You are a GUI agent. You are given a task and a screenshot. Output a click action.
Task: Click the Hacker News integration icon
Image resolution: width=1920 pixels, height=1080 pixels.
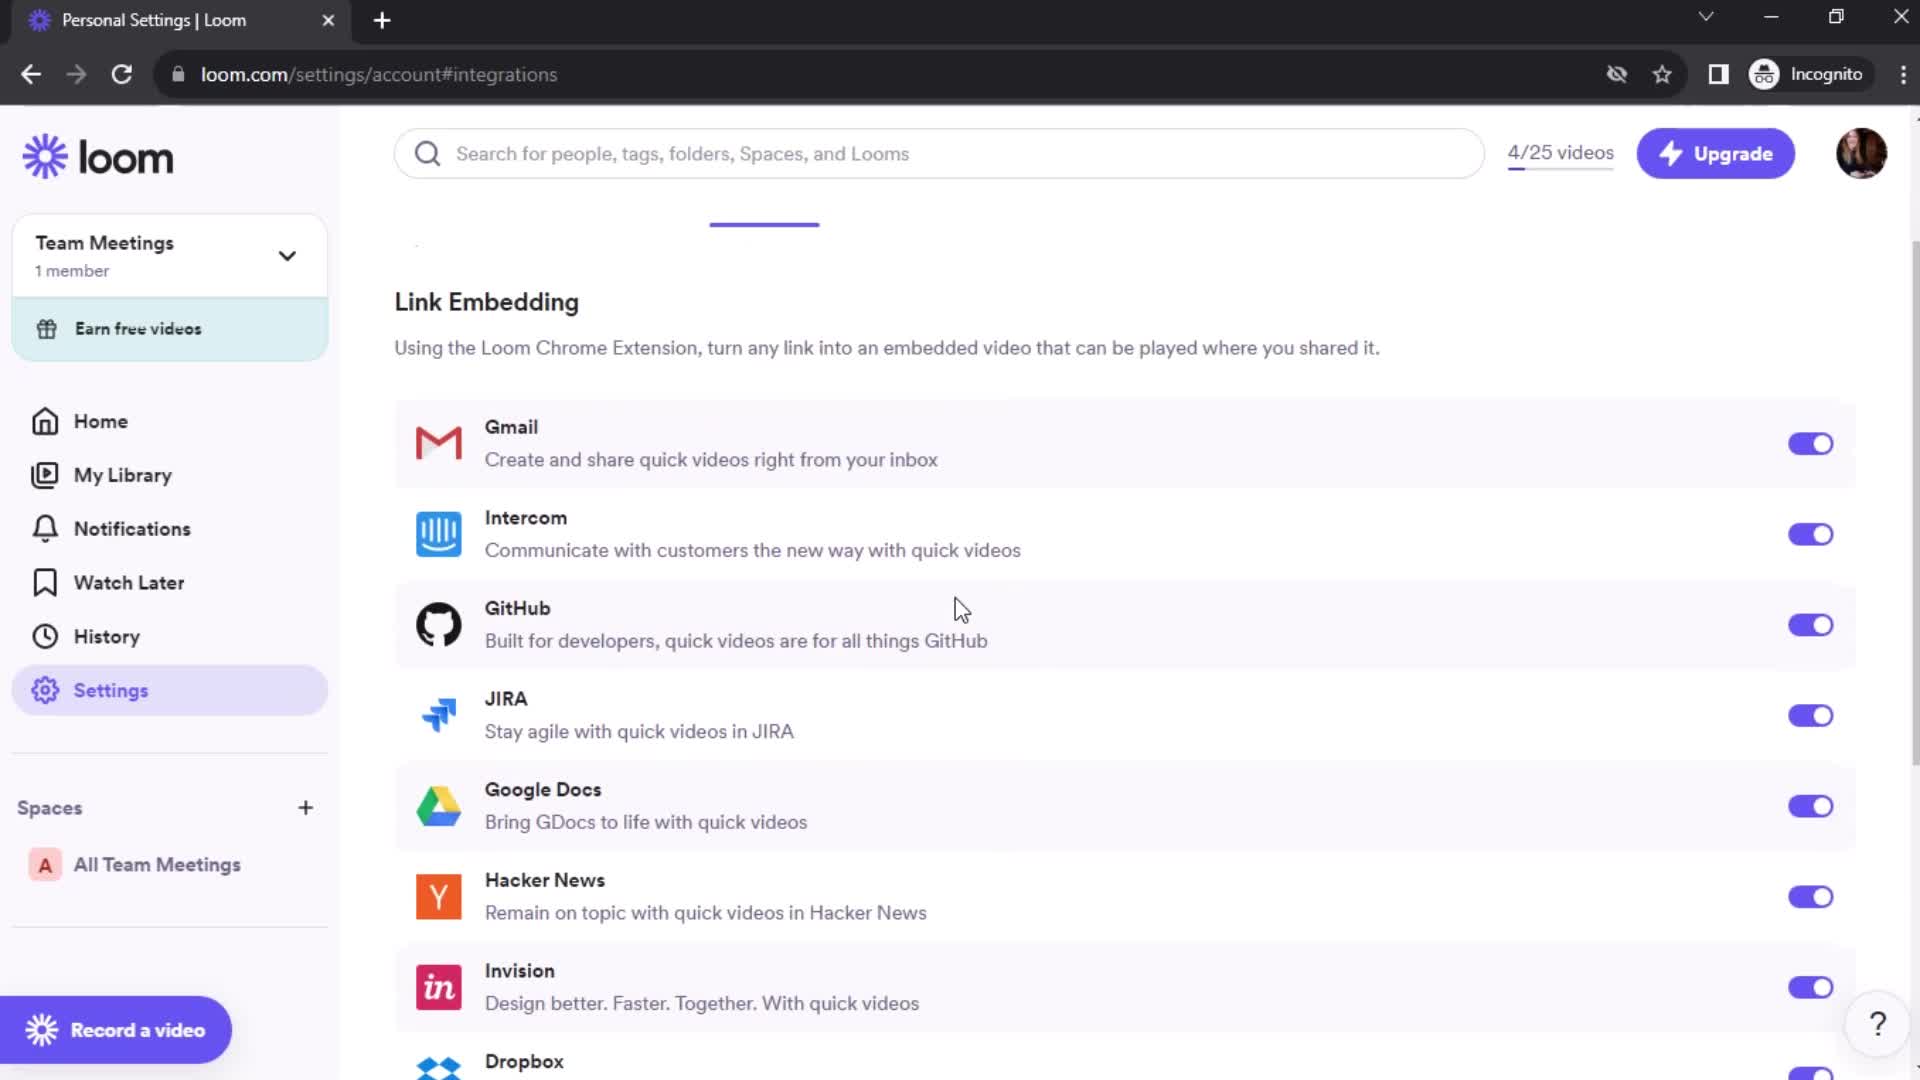coord(438,897)
